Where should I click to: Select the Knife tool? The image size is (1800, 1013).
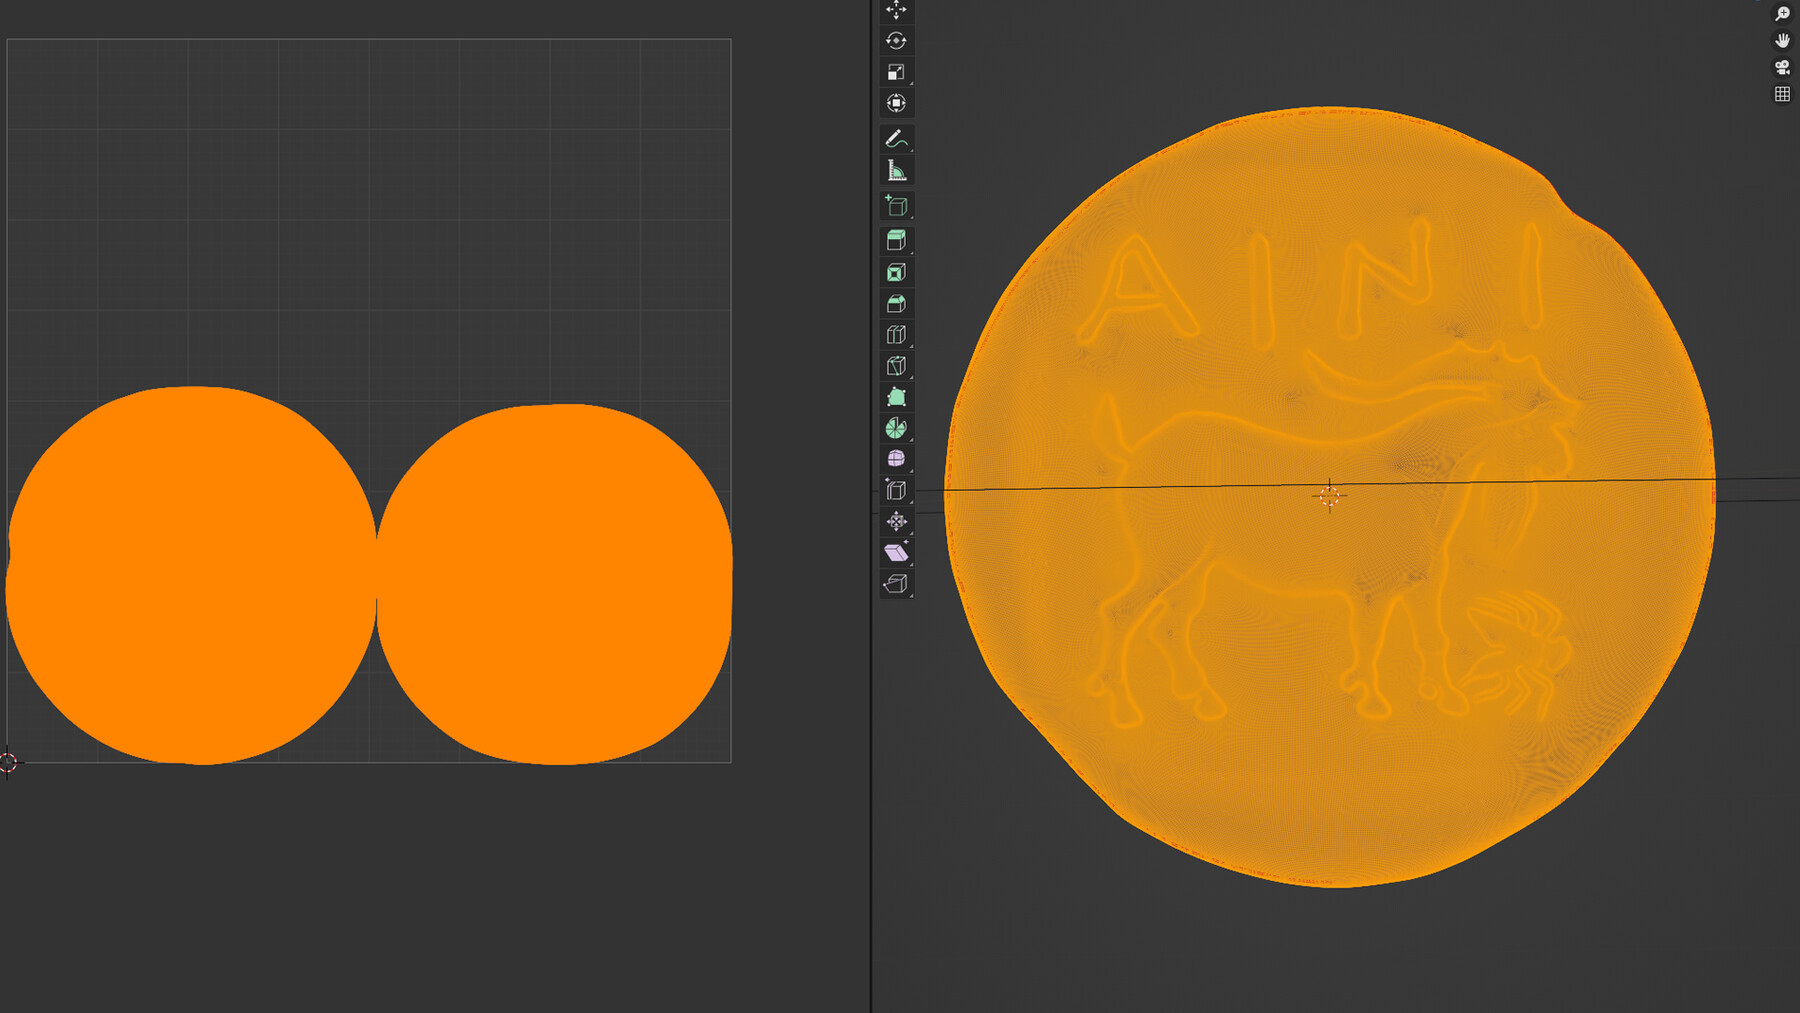[x=896, y=365]
